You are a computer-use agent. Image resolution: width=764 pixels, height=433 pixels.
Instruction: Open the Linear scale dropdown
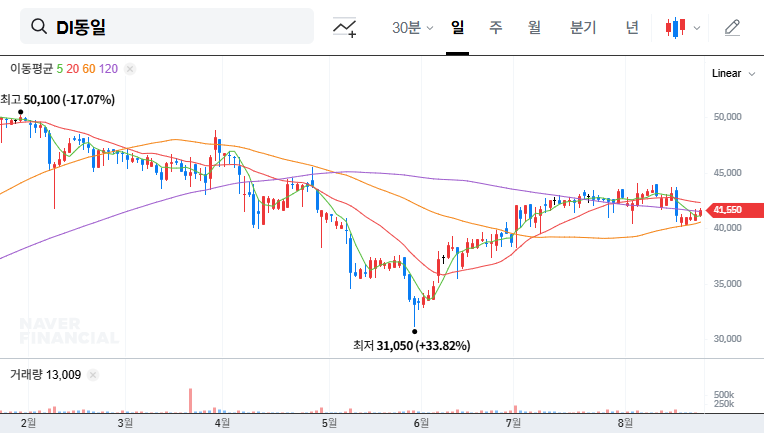point(733,74)
